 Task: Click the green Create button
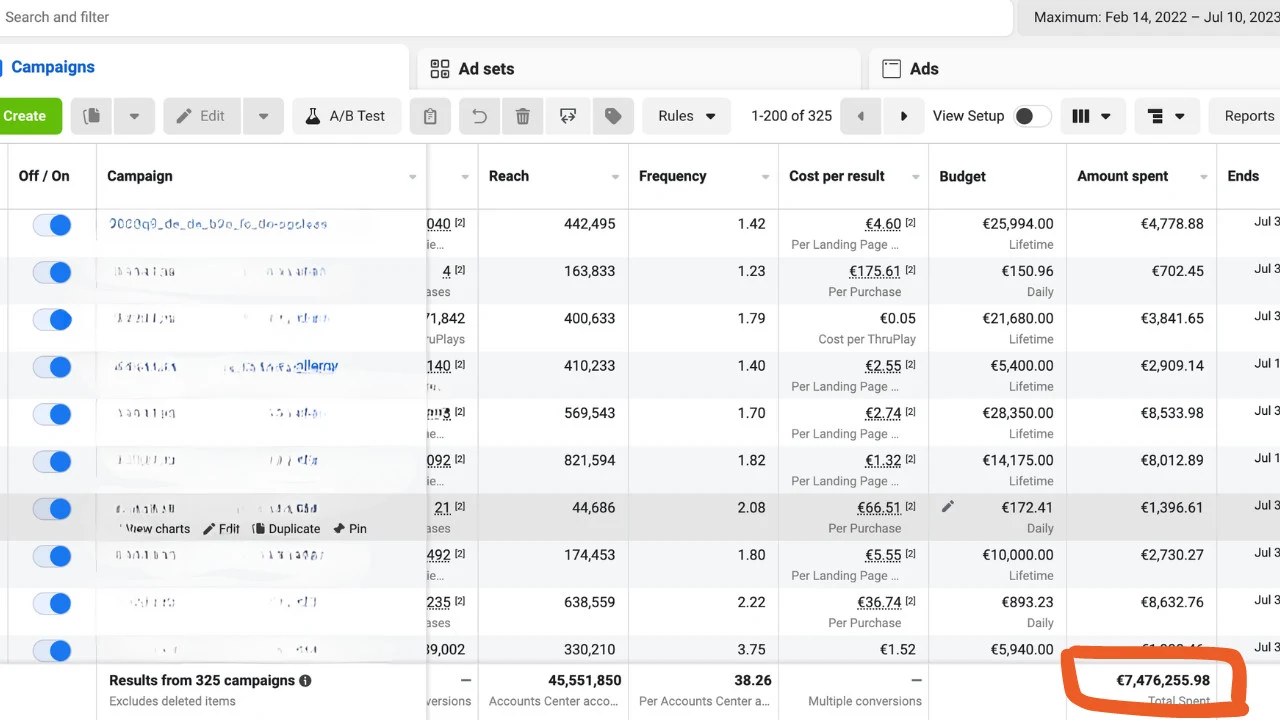26,116
